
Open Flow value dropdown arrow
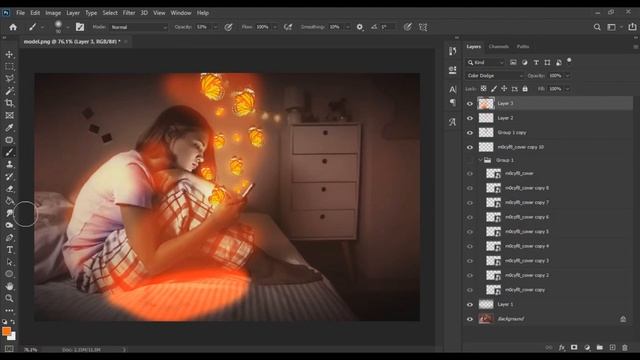(275, 27)
